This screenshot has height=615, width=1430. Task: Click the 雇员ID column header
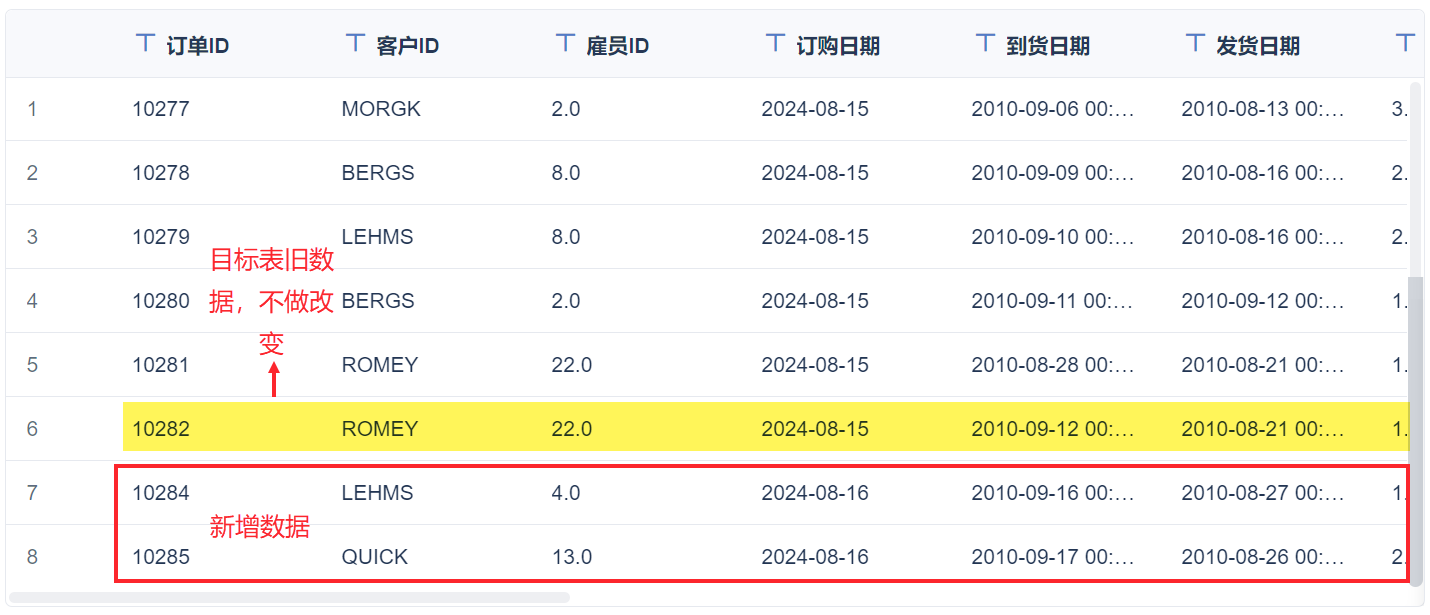[x=618, y=46]
